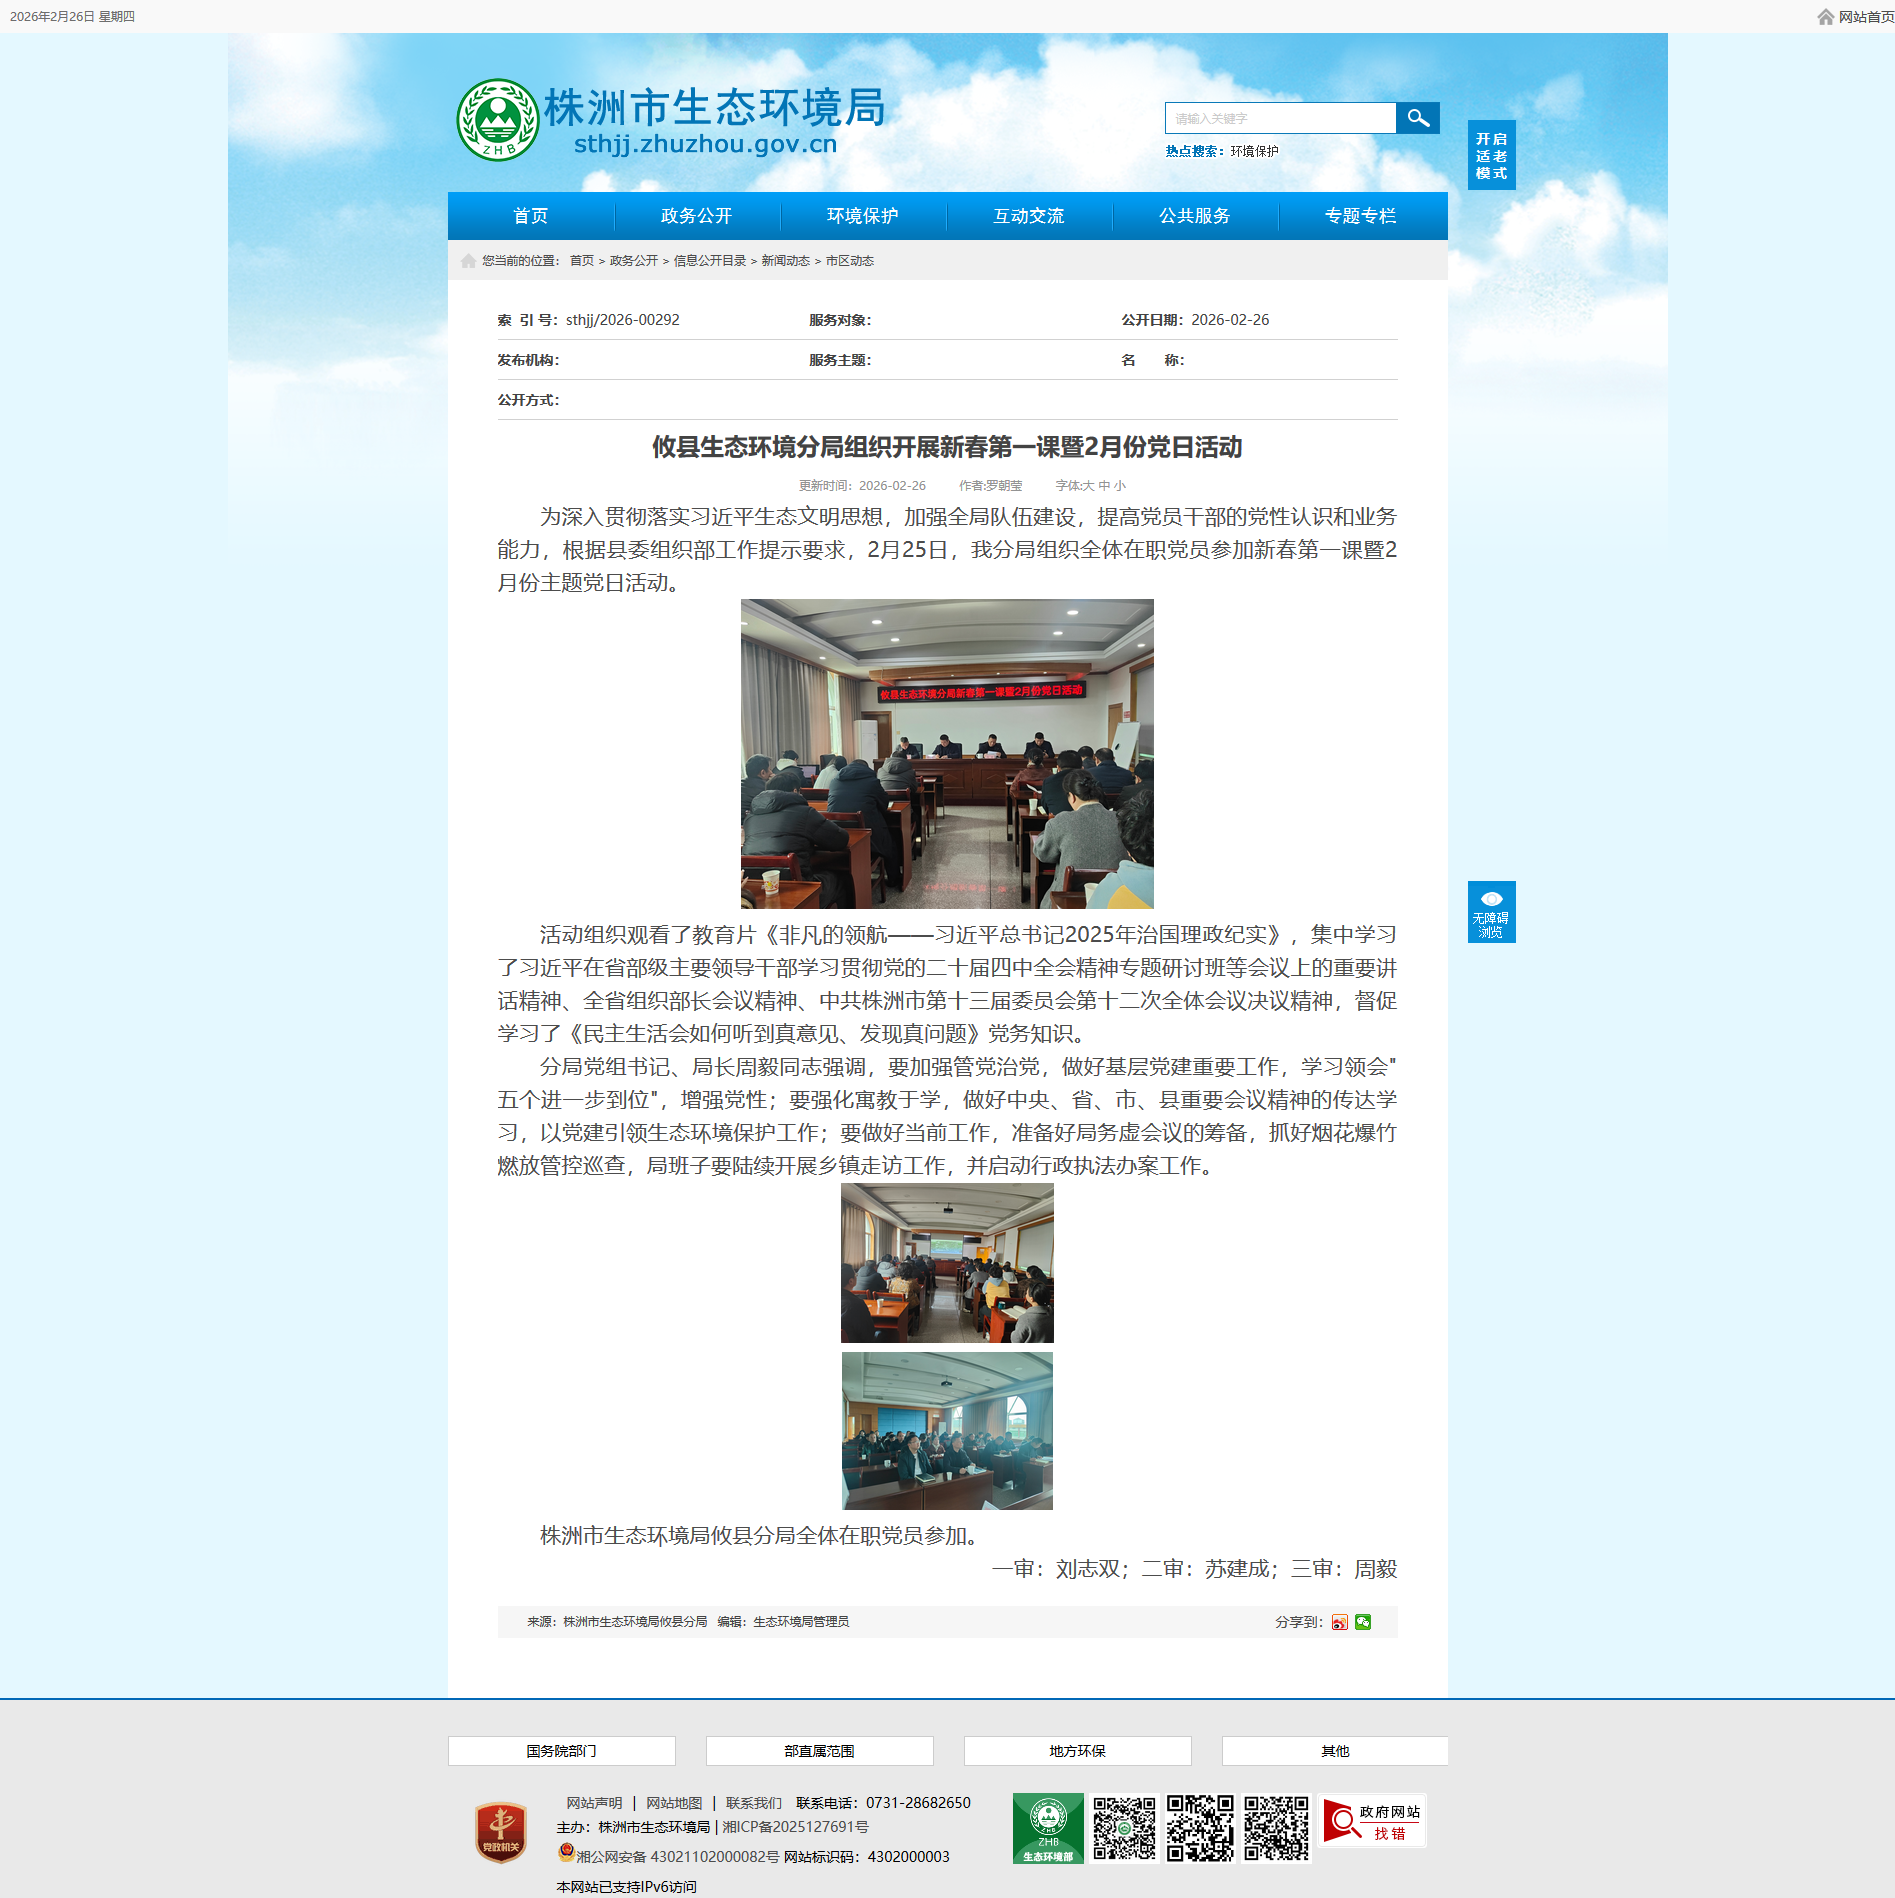
Task: Click the keyword search input field
Action: point(1280,118)
